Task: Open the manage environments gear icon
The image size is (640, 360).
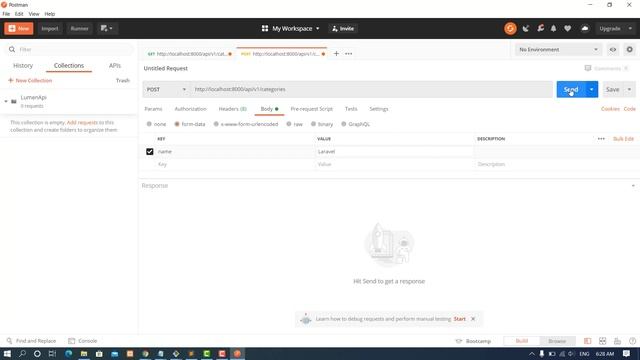Action: (629, 49)
